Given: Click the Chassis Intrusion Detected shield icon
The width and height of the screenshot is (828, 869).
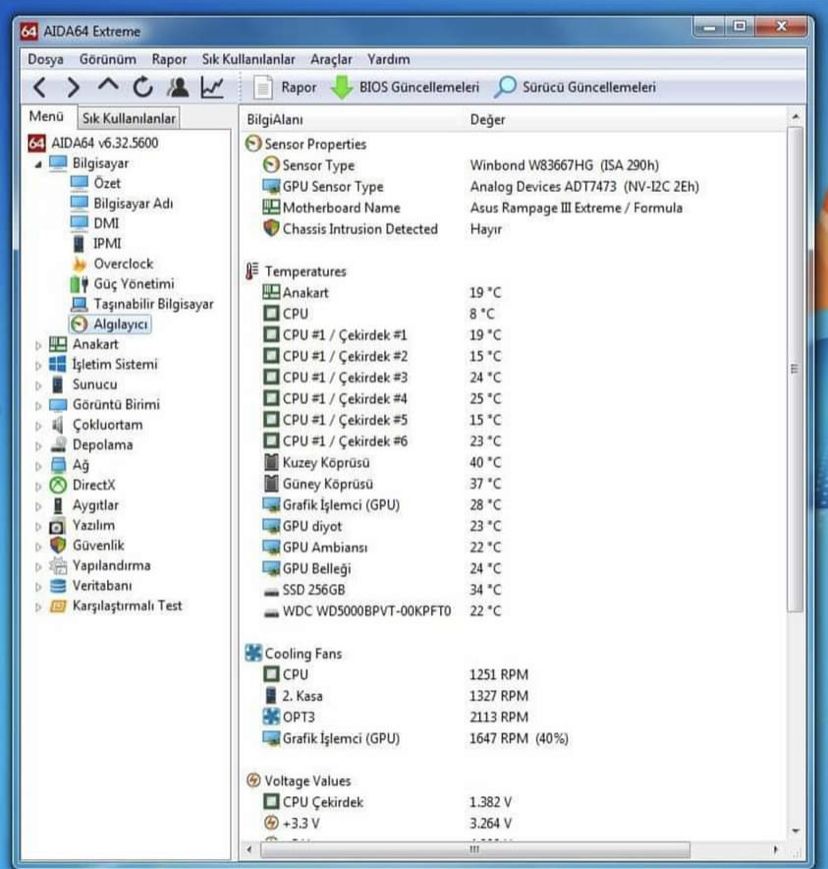Looking at the screenshot, I should pyautogui.click(x=271, y=228).
